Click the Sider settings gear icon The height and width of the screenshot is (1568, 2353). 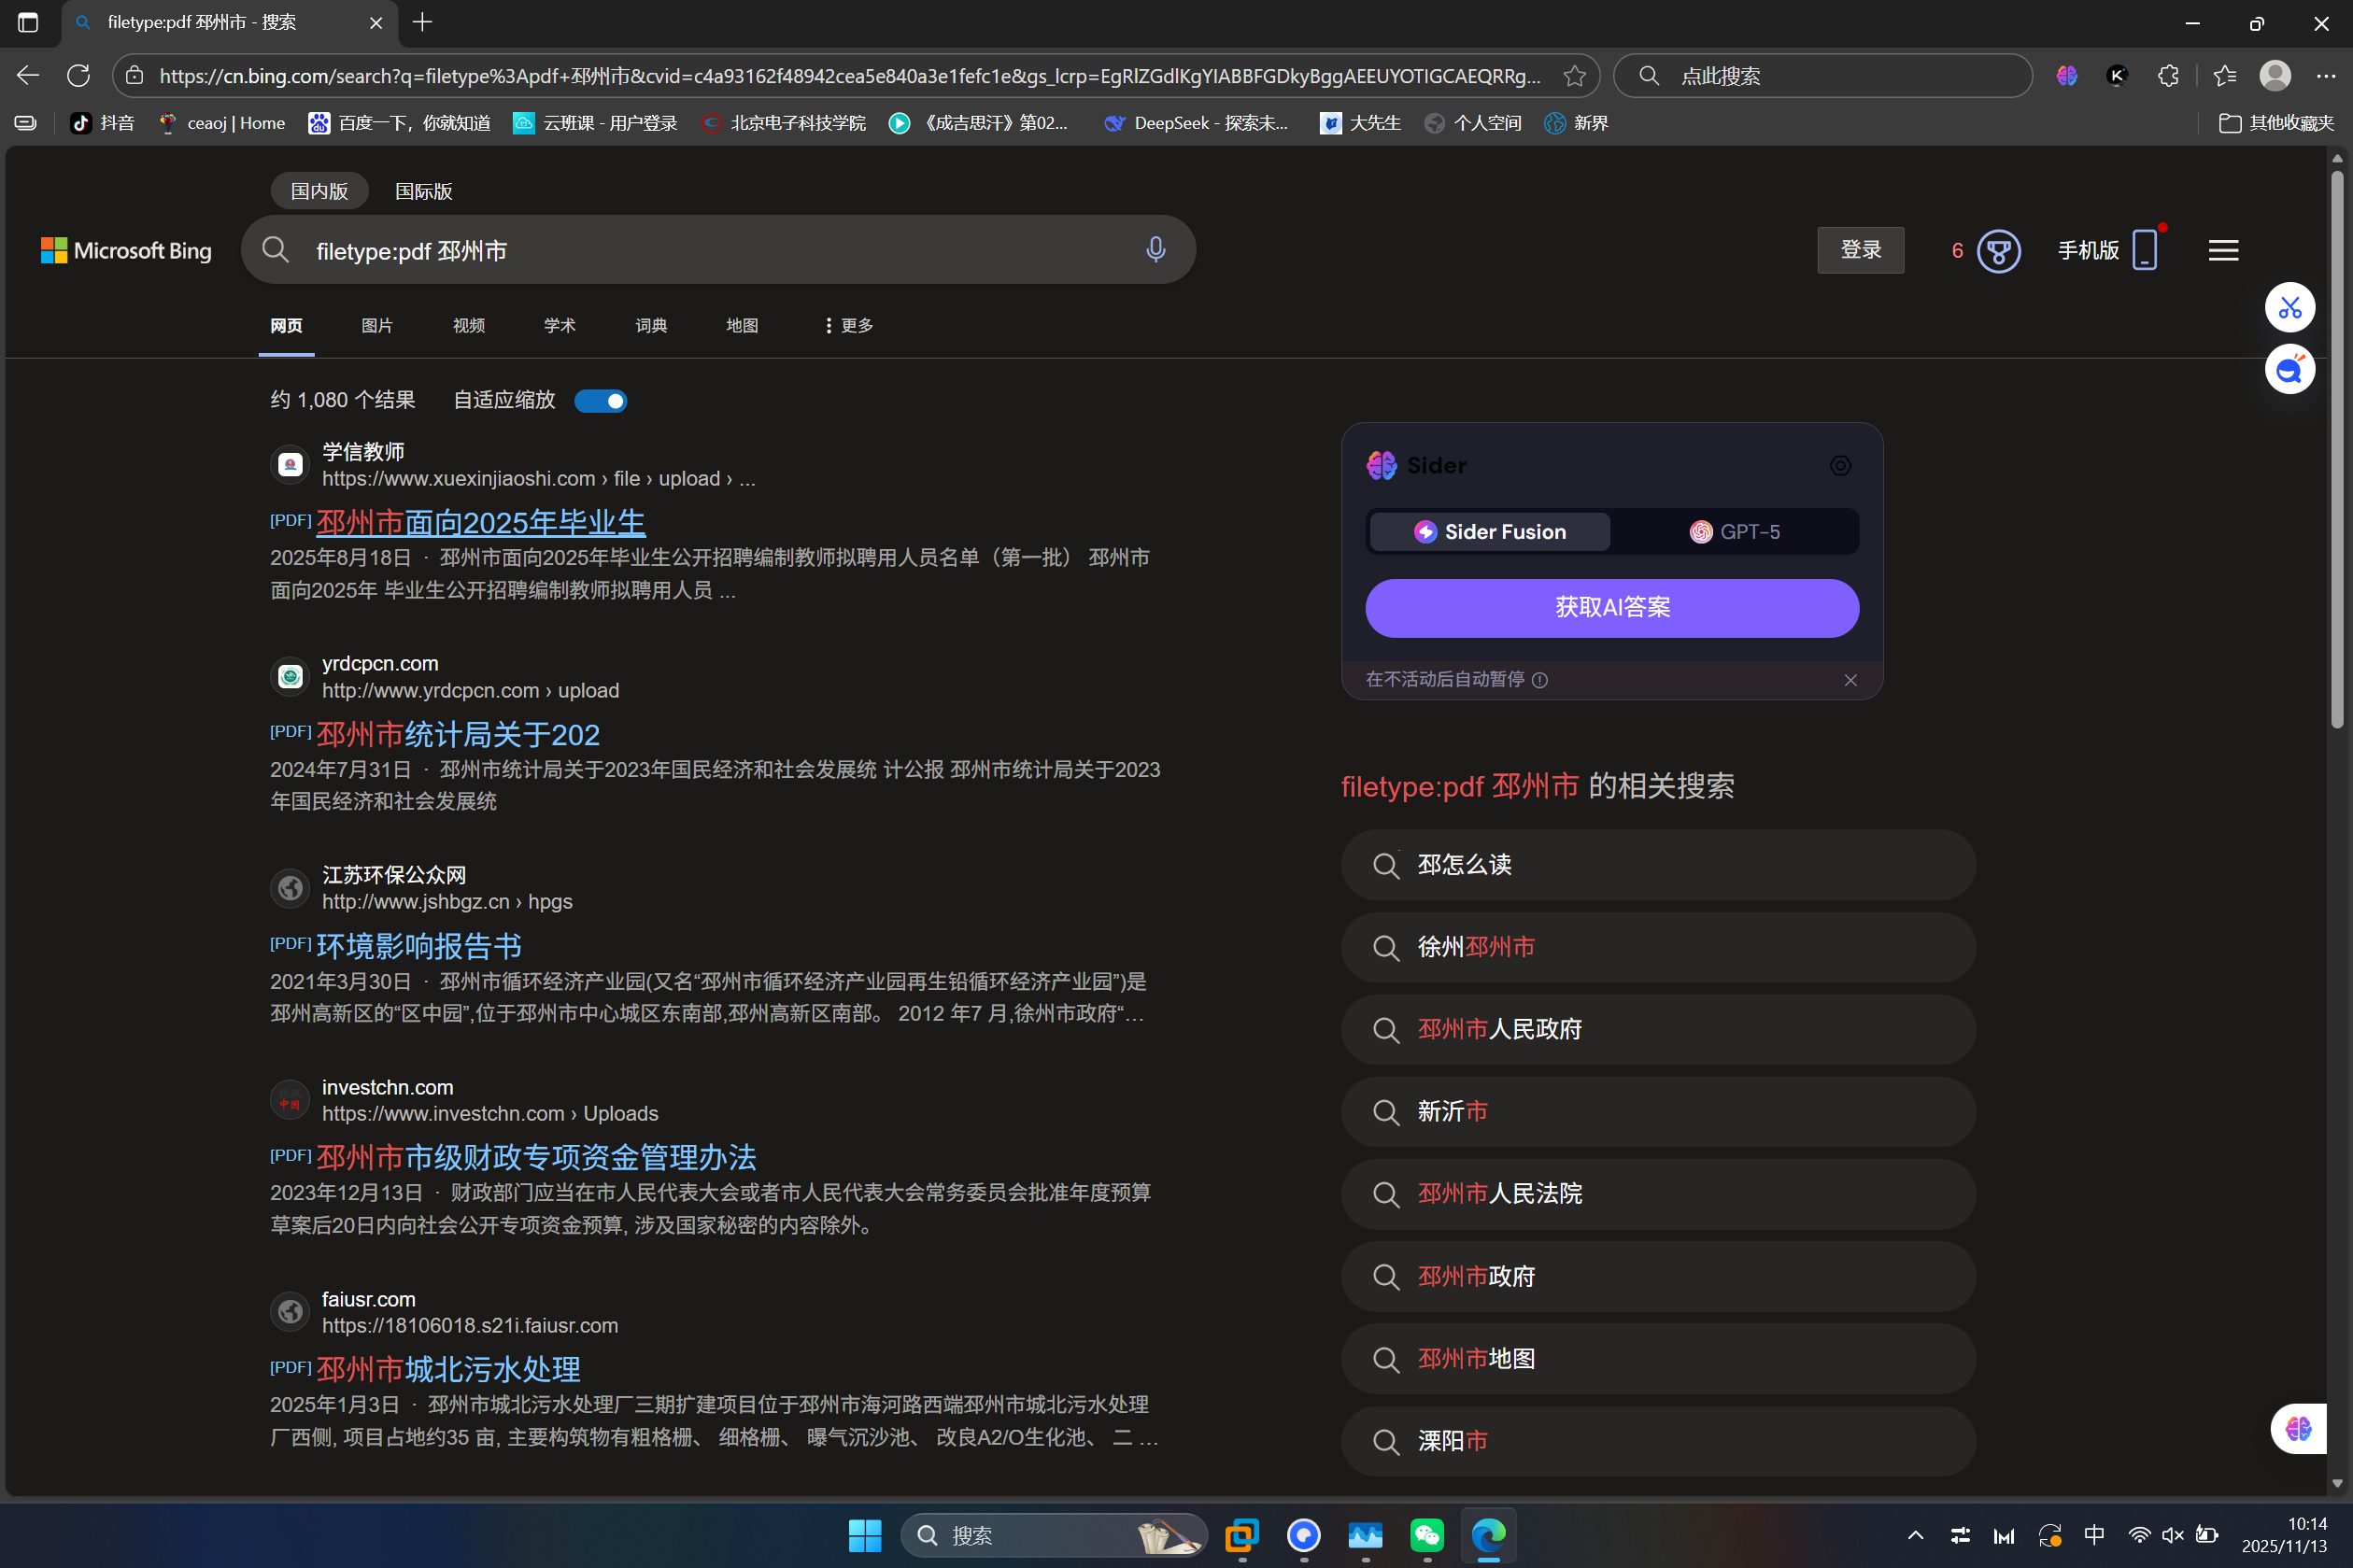coord(1839,465)
